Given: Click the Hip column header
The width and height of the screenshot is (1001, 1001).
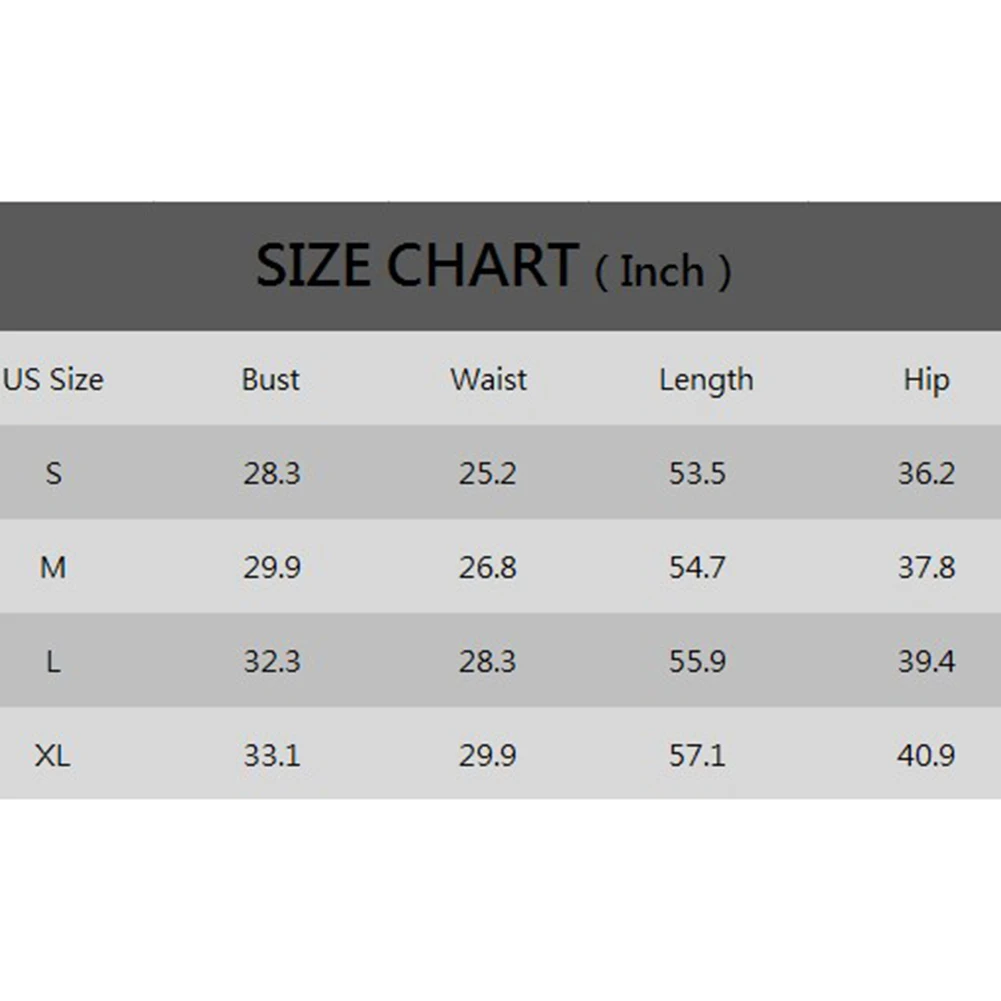Looking at the screenshot, I should tap(926, 380).
